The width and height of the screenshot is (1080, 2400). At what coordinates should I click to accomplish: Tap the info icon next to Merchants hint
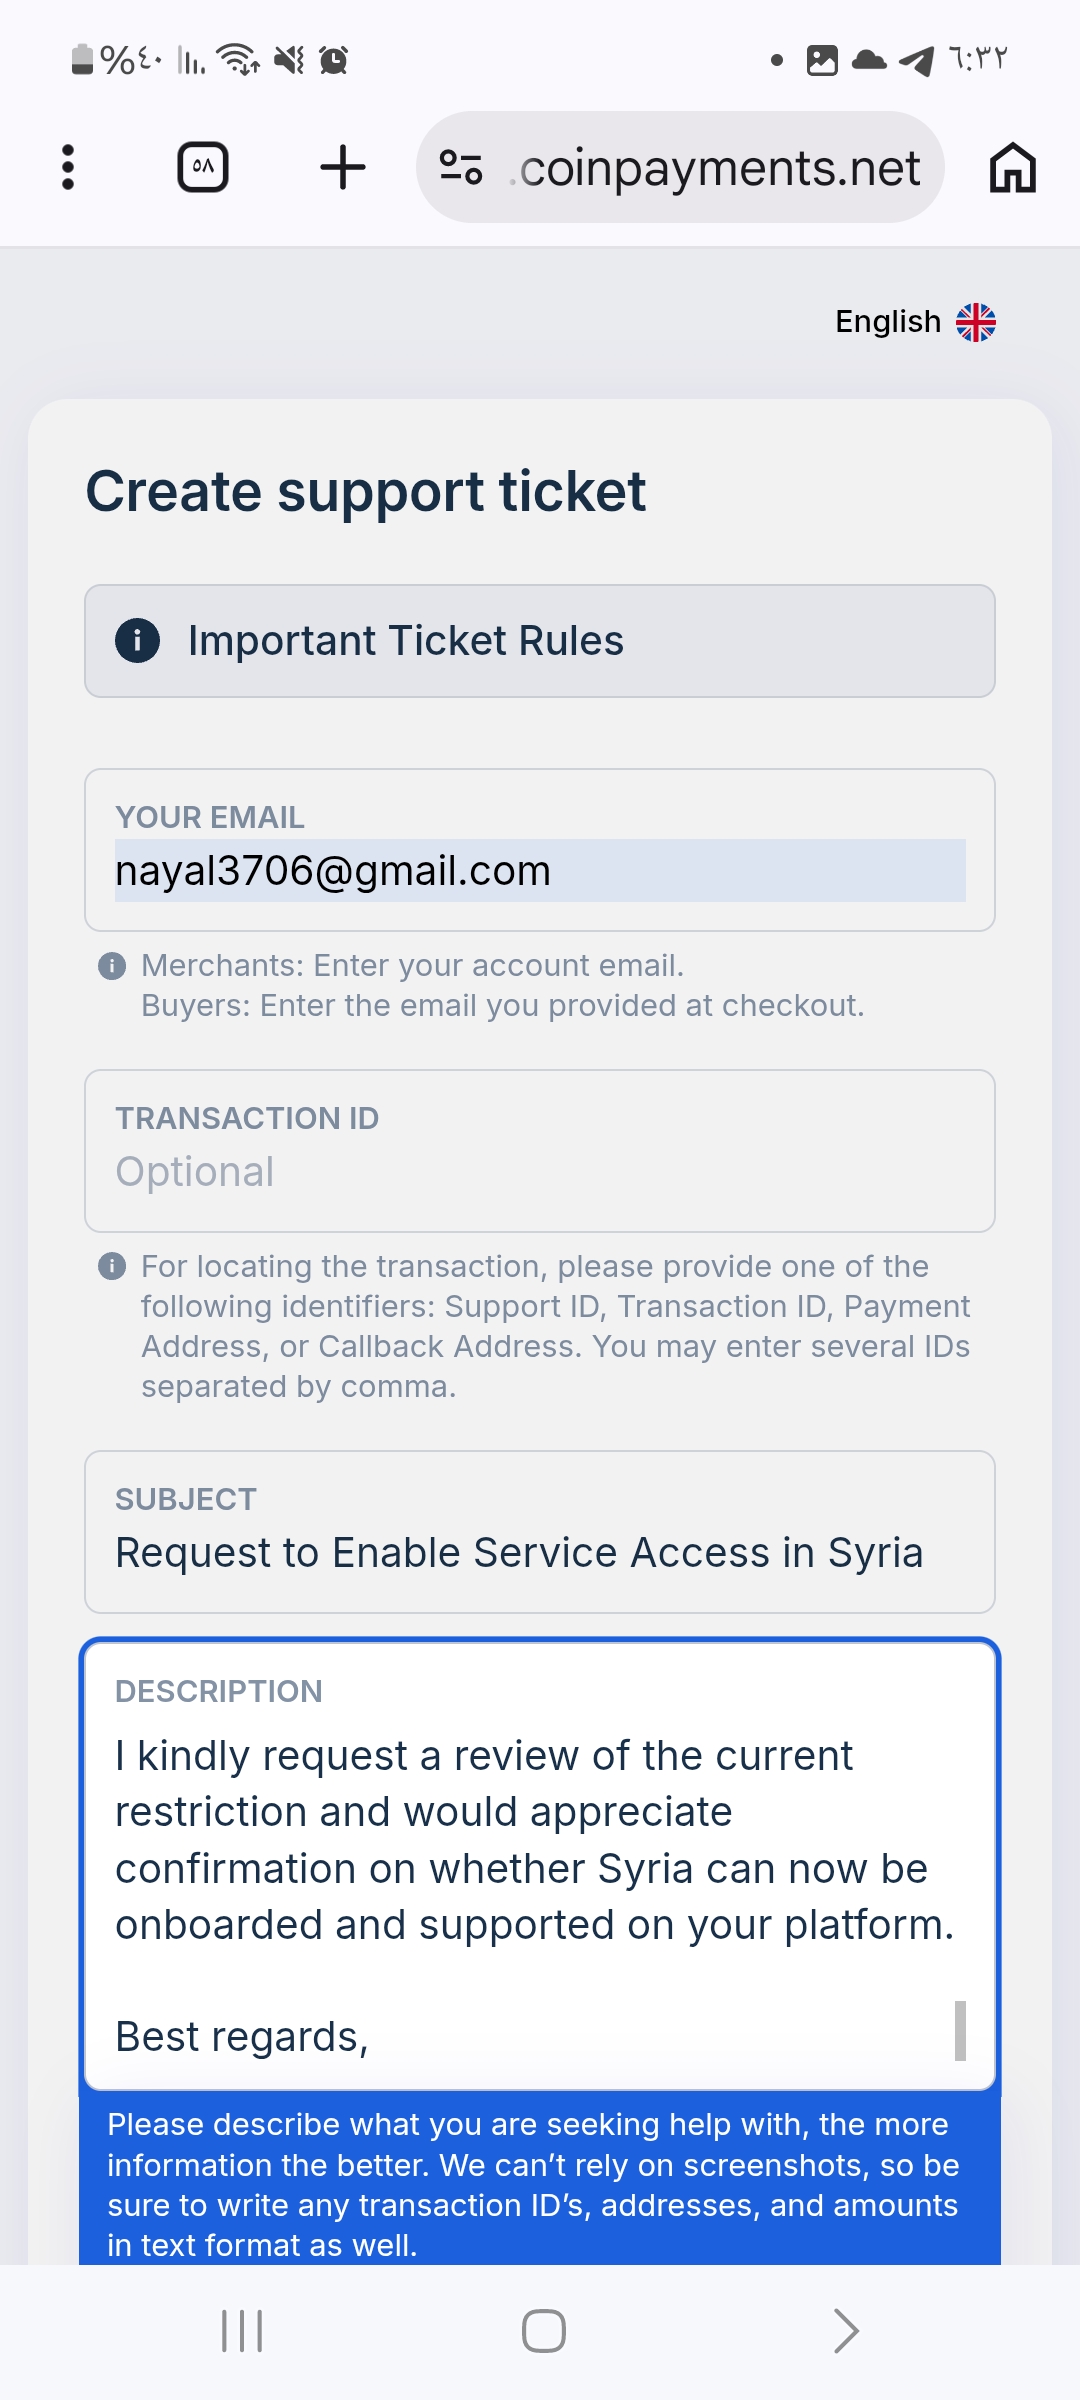[112, 966]
